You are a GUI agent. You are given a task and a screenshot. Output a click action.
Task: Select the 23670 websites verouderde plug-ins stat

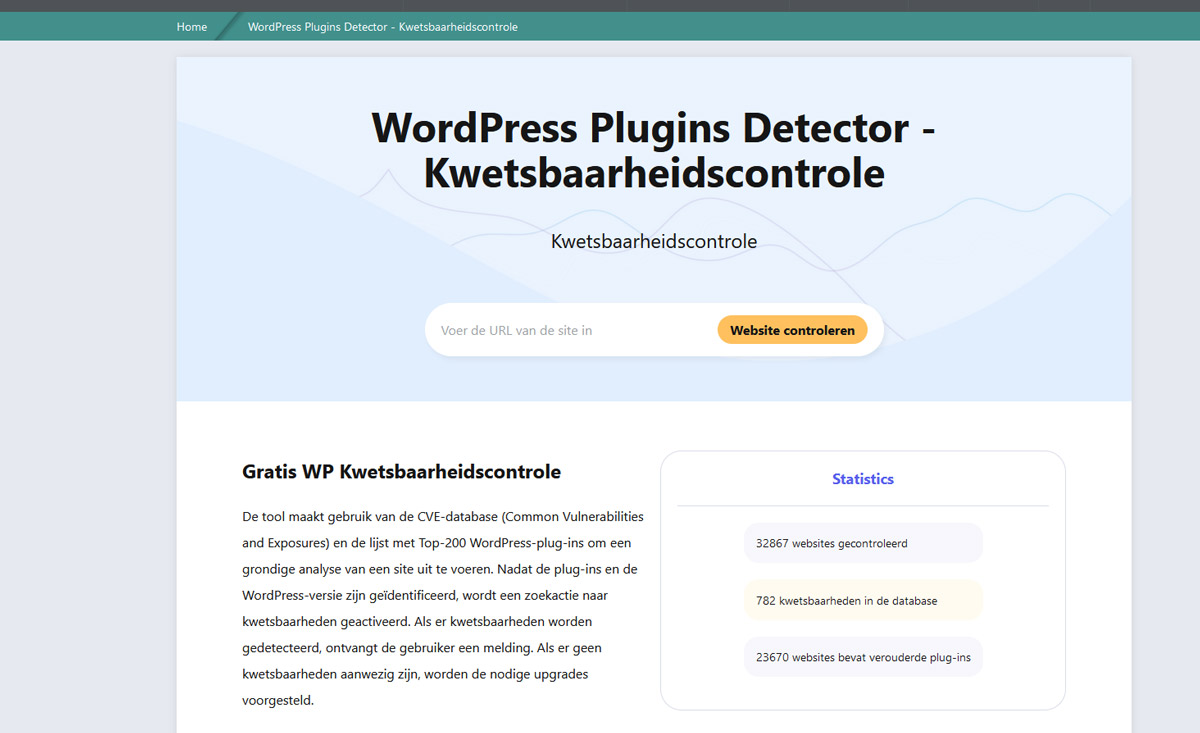coord(863,657)
